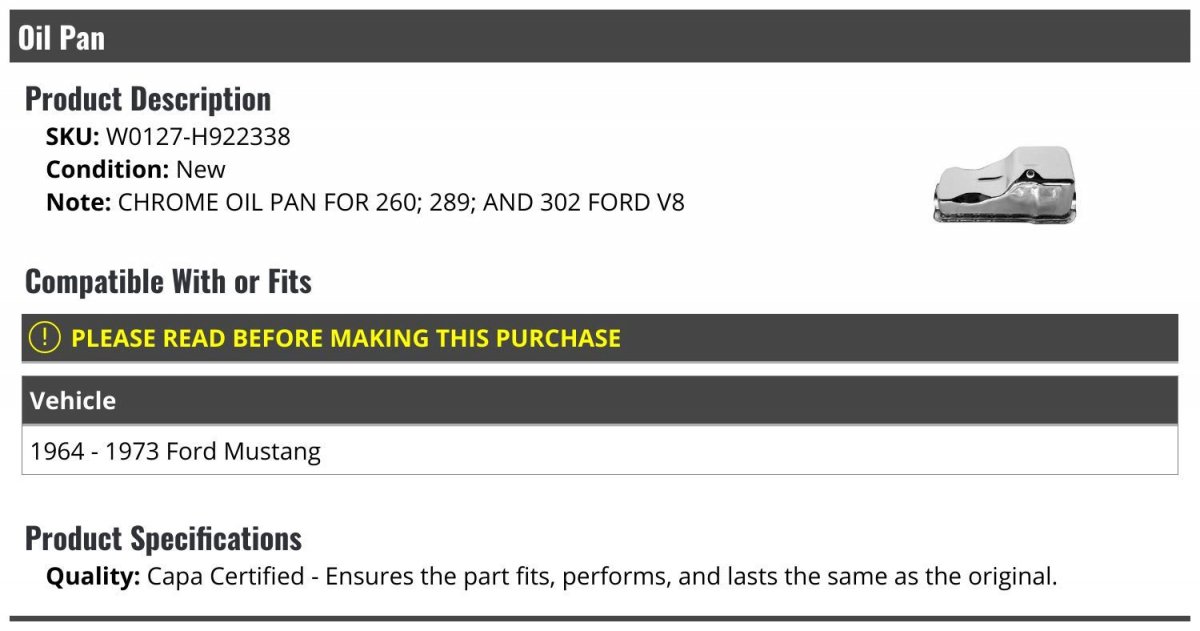Image resolution: width=1200 pixels, height=631 pixels.
Task: Click the Condition label
Action: (x=107, y=169)
